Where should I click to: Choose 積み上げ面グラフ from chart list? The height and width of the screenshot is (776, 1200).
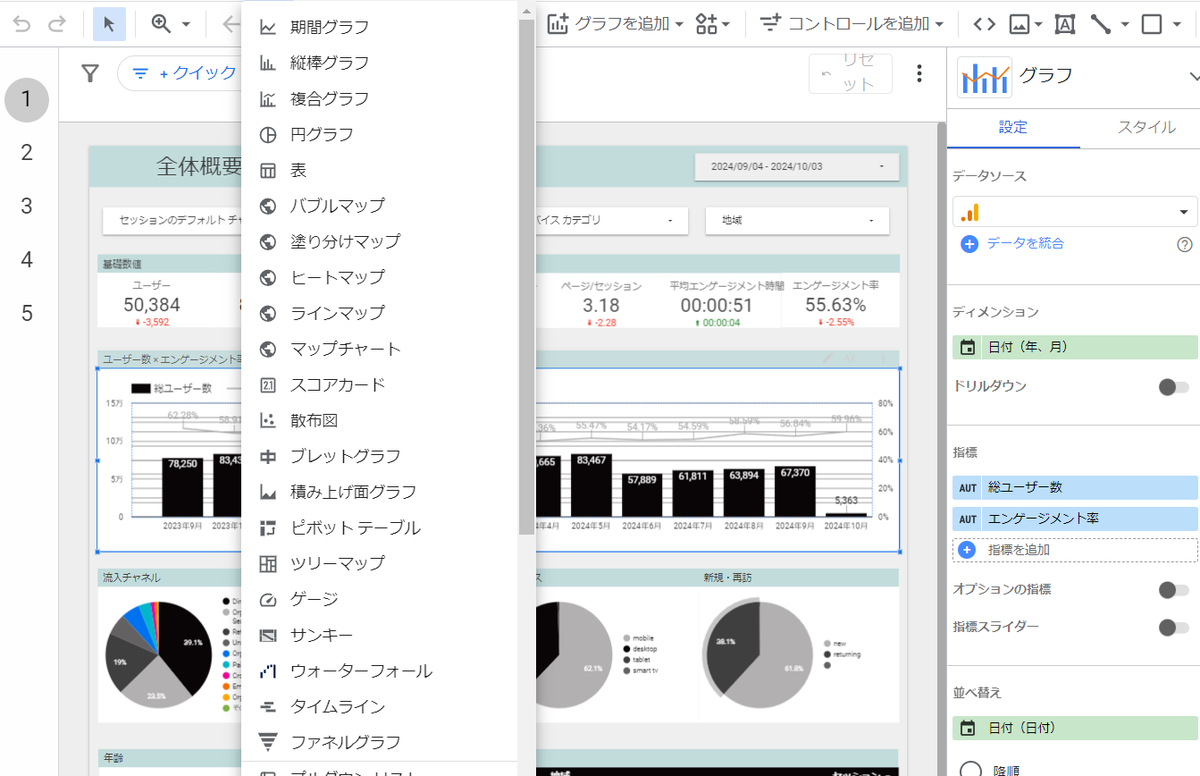tap(379, 492)
